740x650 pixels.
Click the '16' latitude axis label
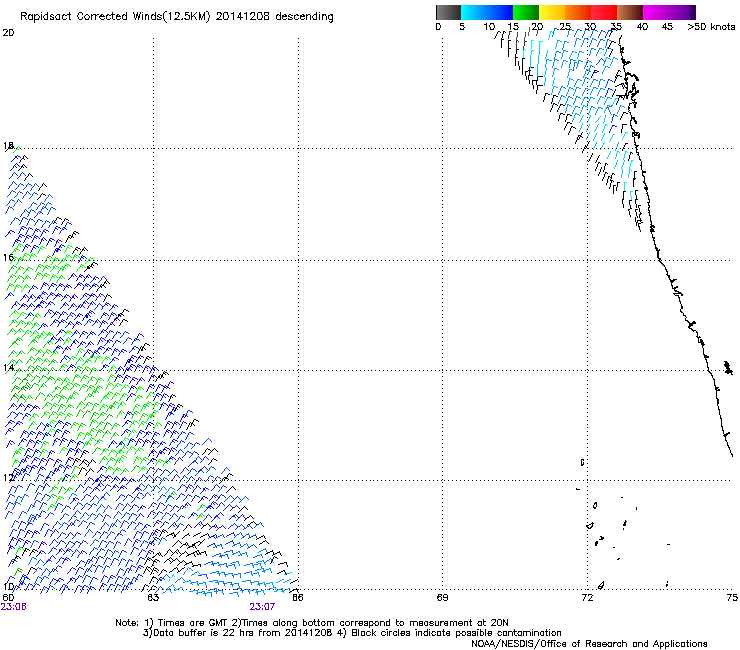tap(8, 257)
